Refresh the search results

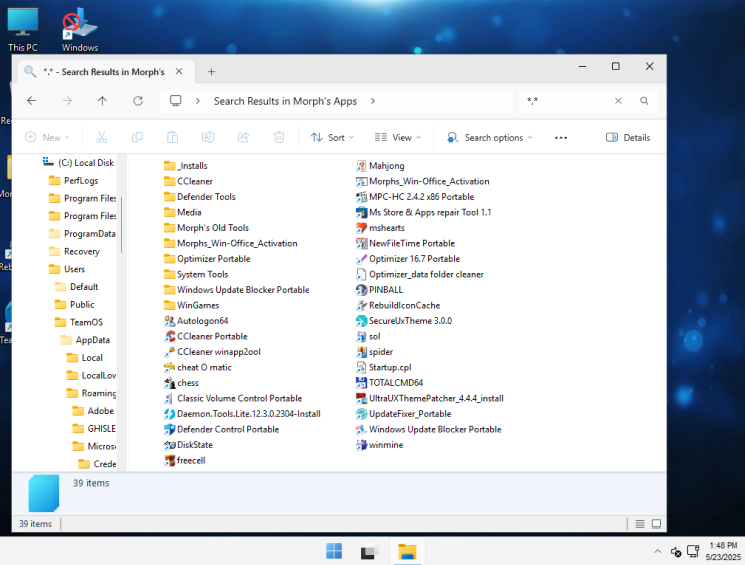point(138,101)
